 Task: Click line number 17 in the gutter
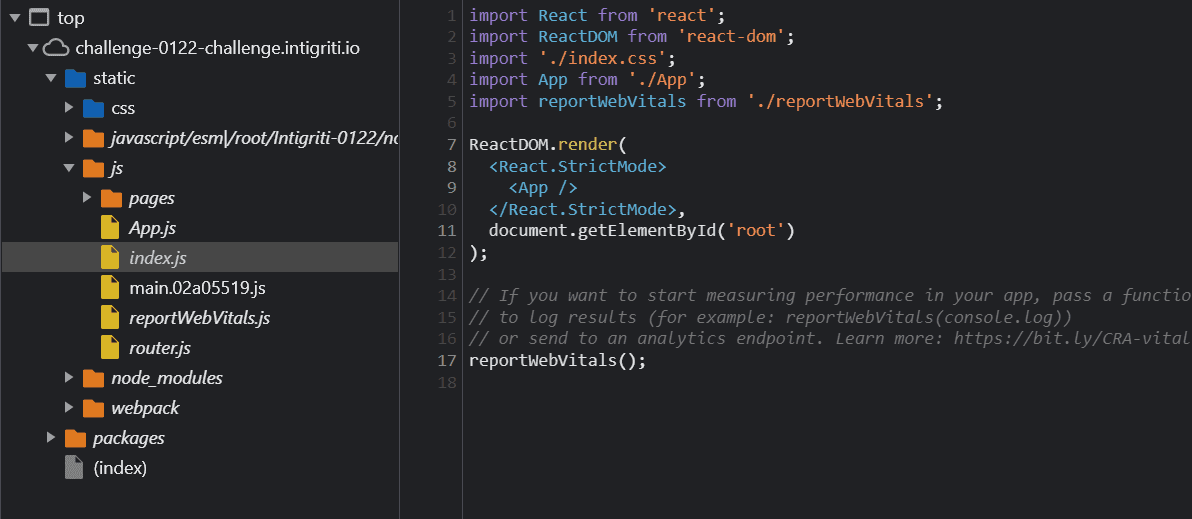pyautogui.click(x=448, y=360)
